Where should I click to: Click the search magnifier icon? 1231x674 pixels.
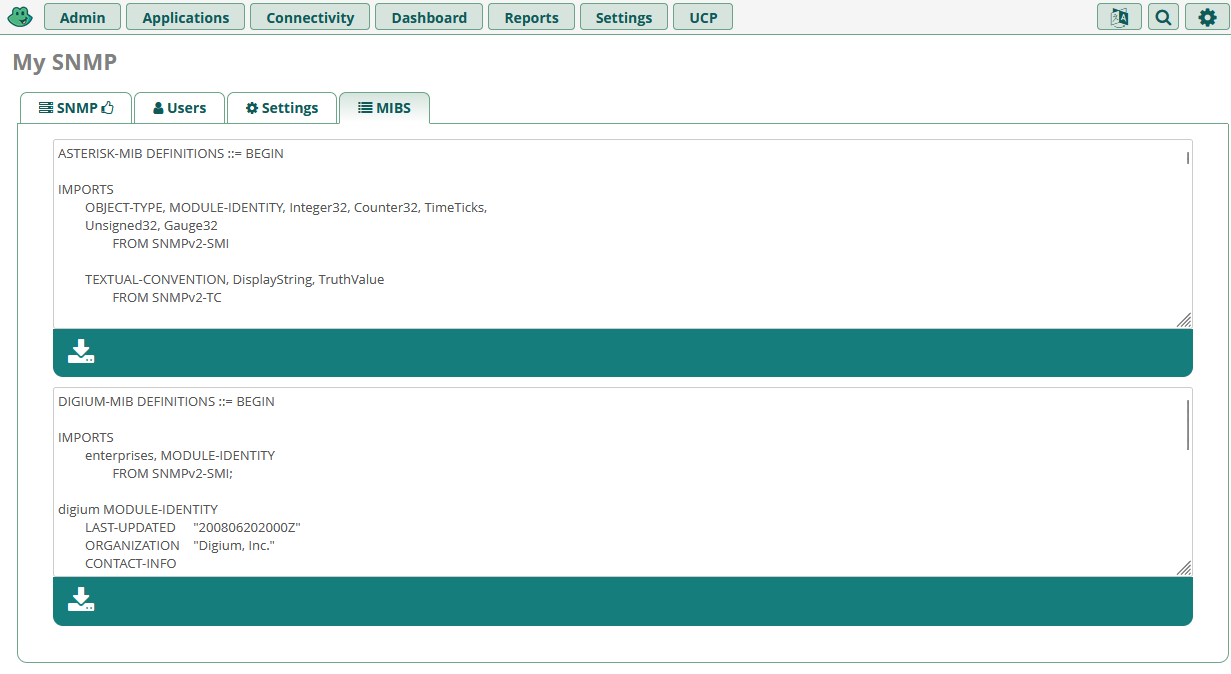point(1163,17)
